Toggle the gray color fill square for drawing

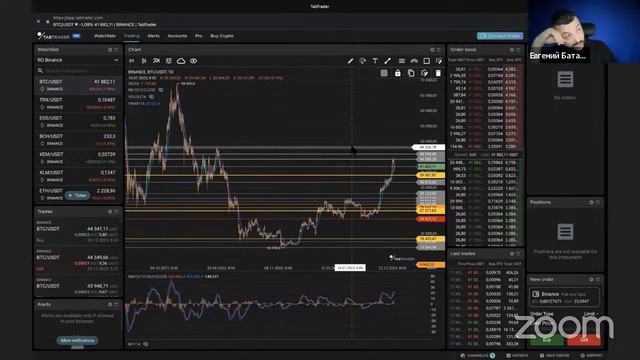pos(384,73)
